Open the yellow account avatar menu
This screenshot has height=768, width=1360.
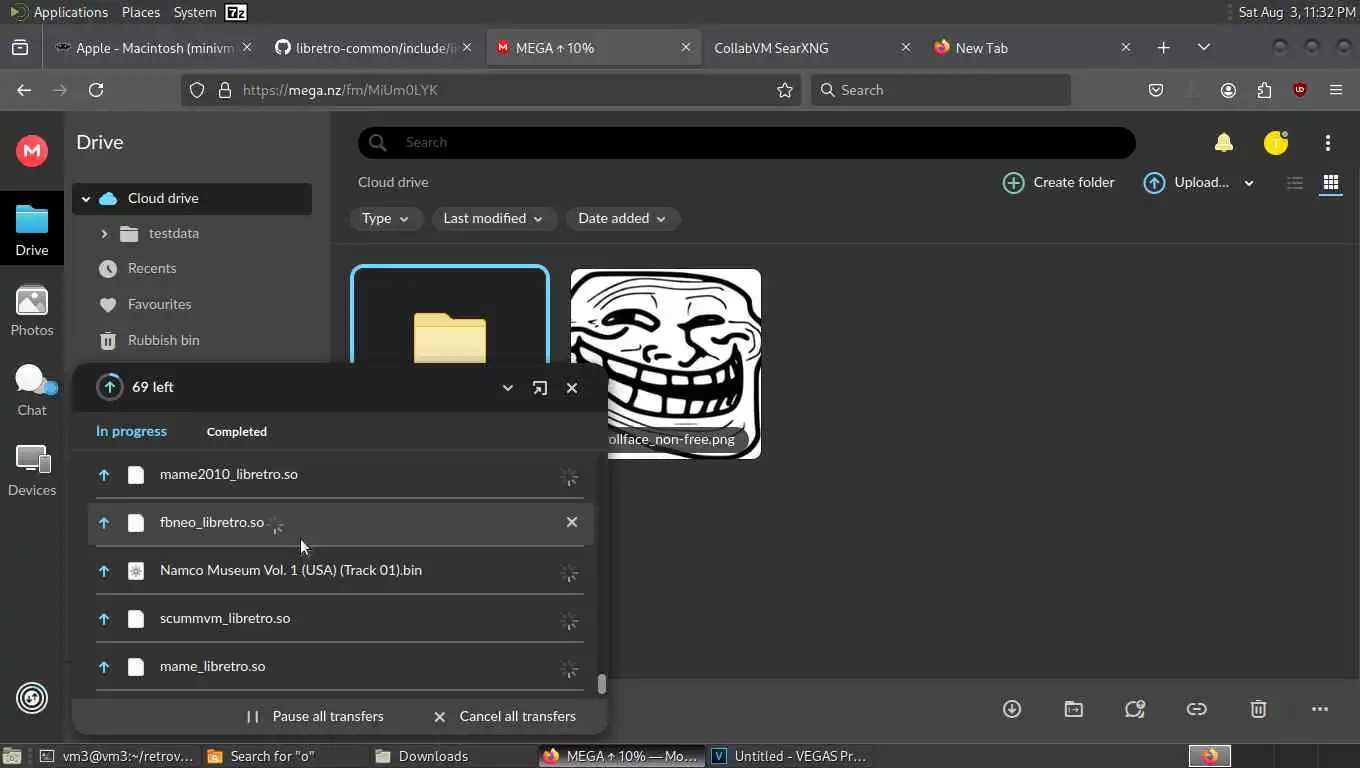1276,143
